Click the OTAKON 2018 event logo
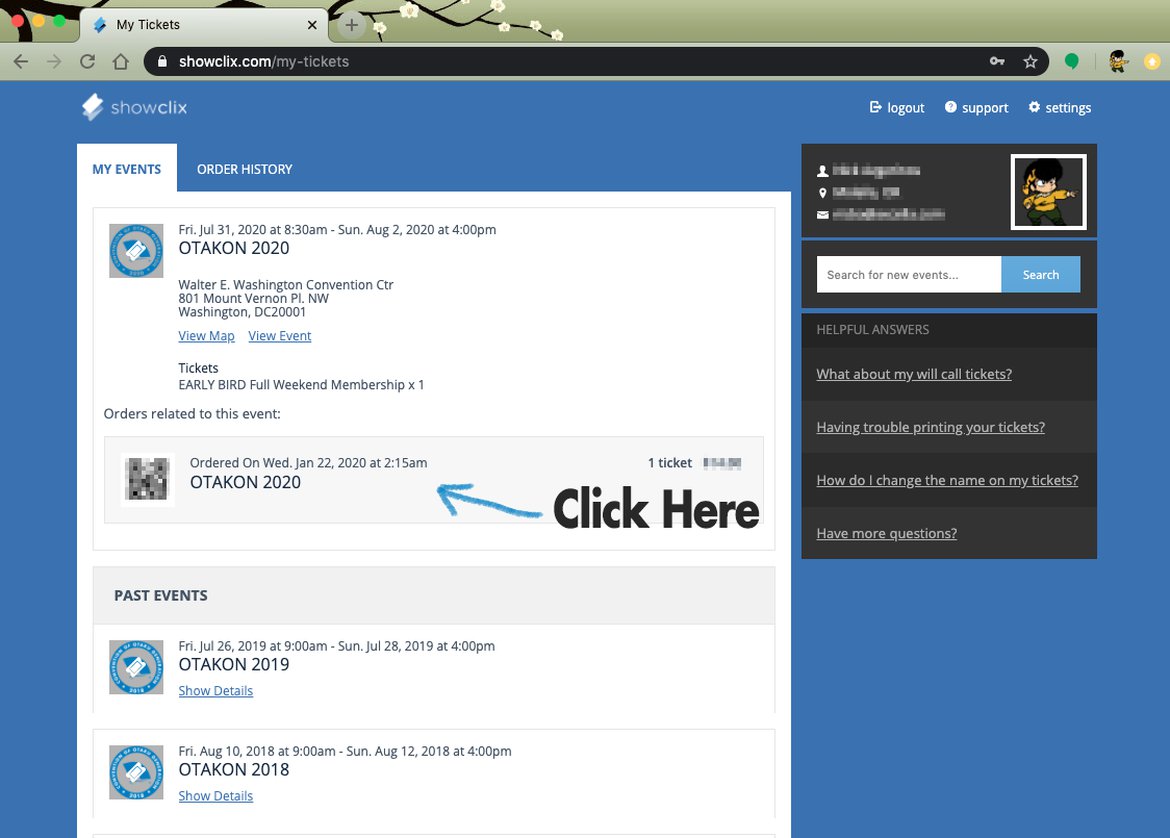This screenshot has width=1170, height=838. [136, 772]
